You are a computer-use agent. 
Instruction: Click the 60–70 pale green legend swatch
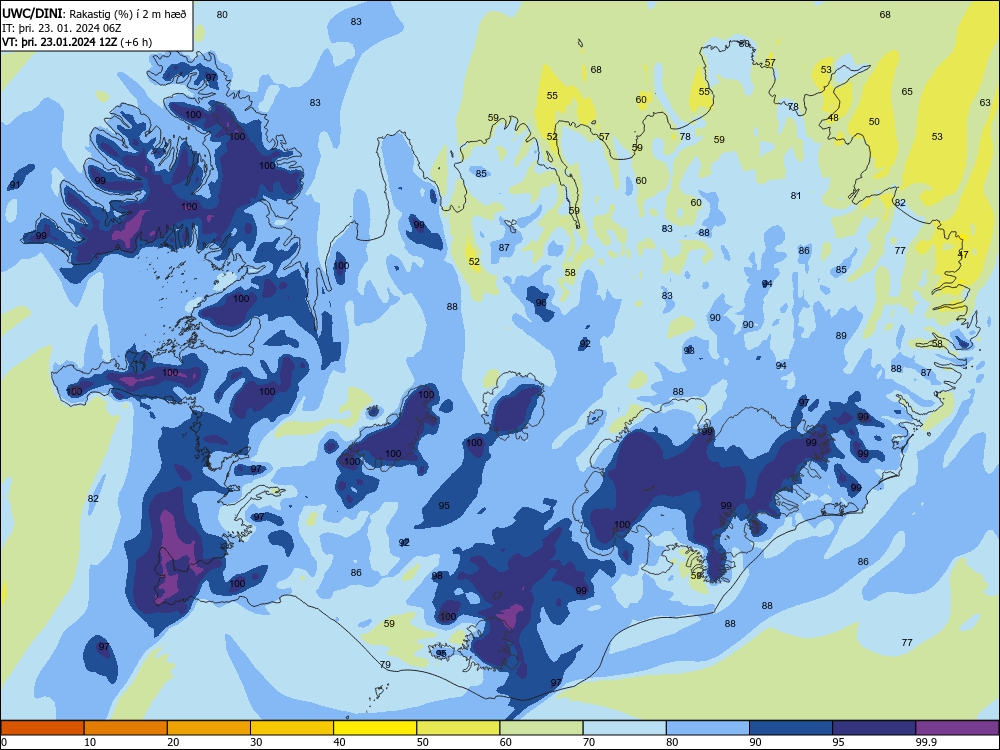point(541,728)
